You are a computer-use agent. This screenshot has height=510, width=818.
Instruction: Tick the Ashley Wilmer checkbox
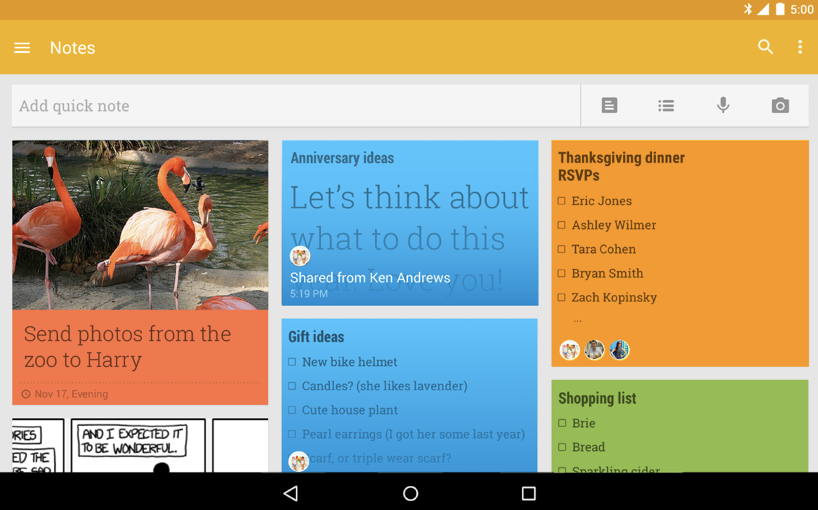coord(562,225)
